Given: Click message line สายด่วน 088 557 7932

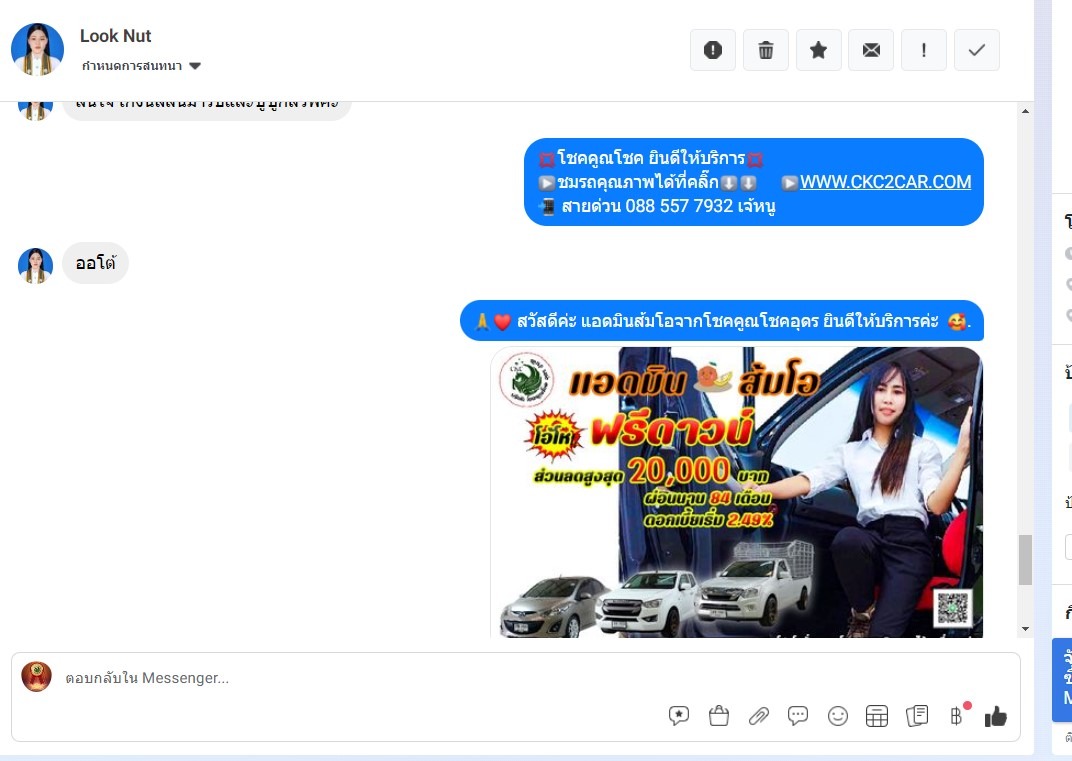Looking at the screenshot, I should (x=658, y=206).
